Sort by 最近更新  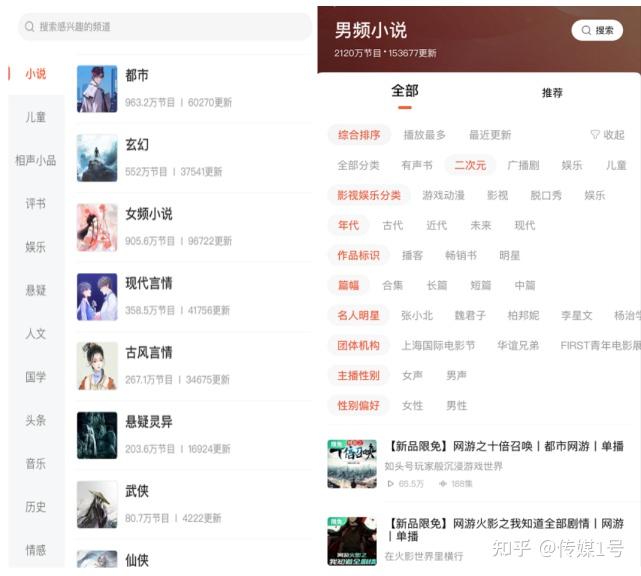(490, 135)
